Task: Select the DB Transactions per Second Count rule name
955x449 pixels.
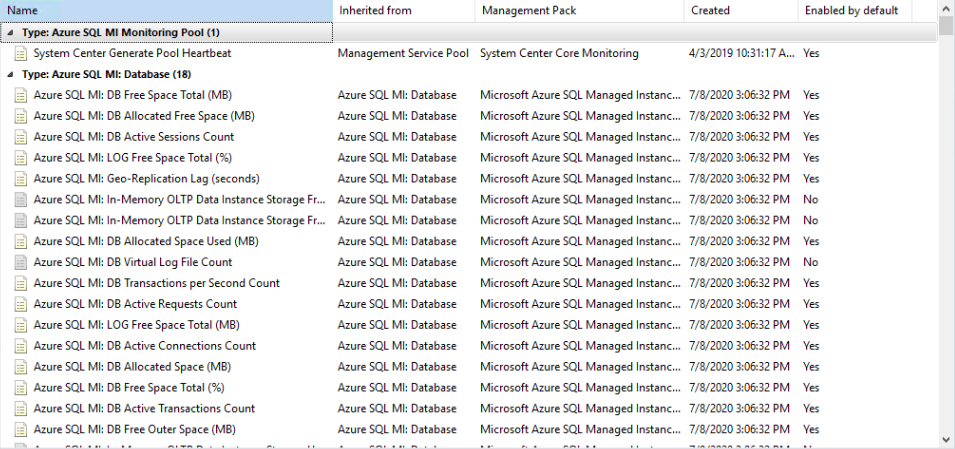Action: 157,283
